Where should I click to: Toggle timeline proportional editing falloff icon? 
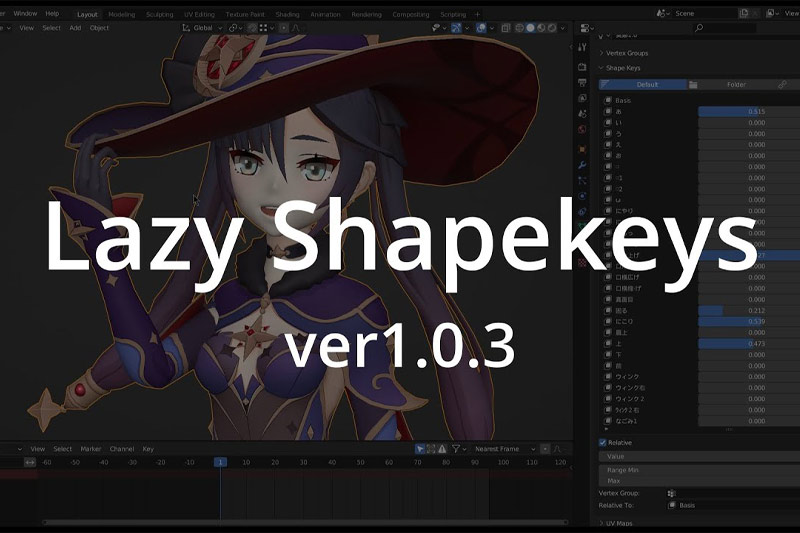[557, 449]
